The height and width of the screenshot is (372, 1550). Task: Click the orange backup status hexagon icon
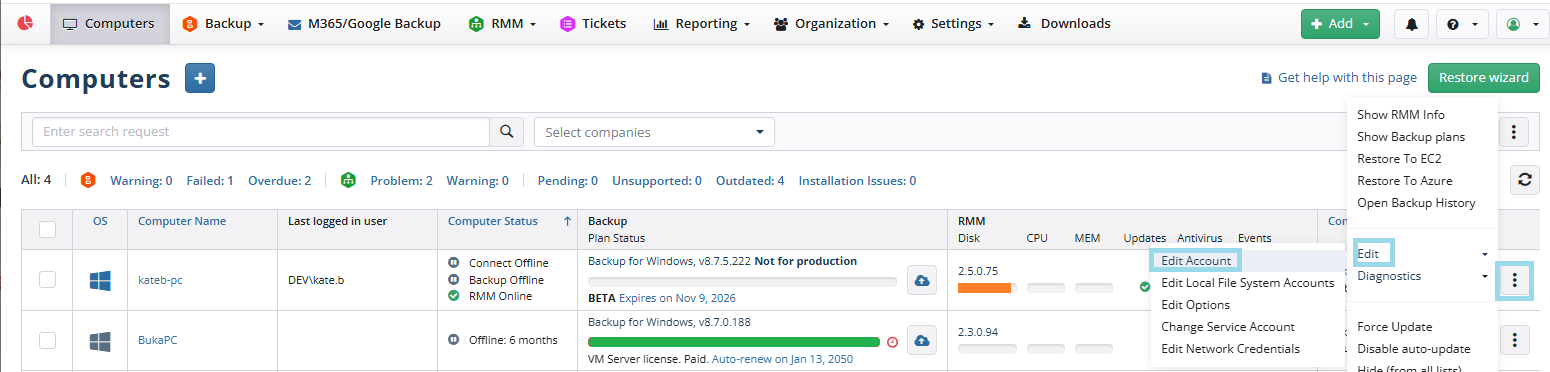pos(88,180)
